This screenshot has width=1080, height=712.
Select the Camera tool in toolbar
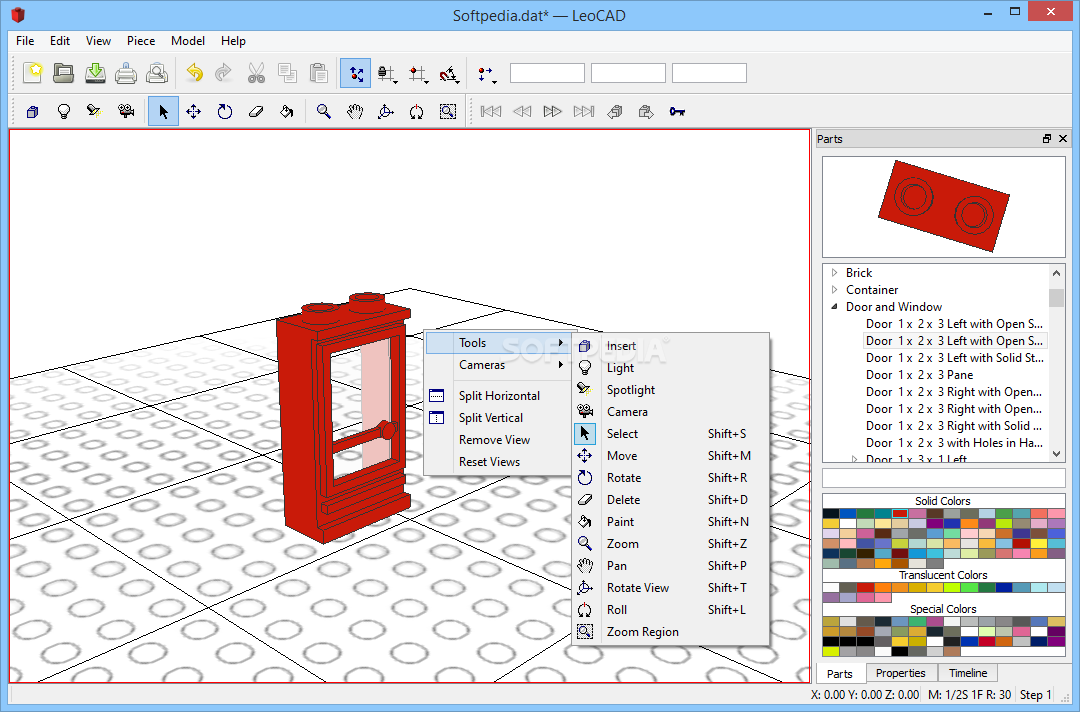125,112
